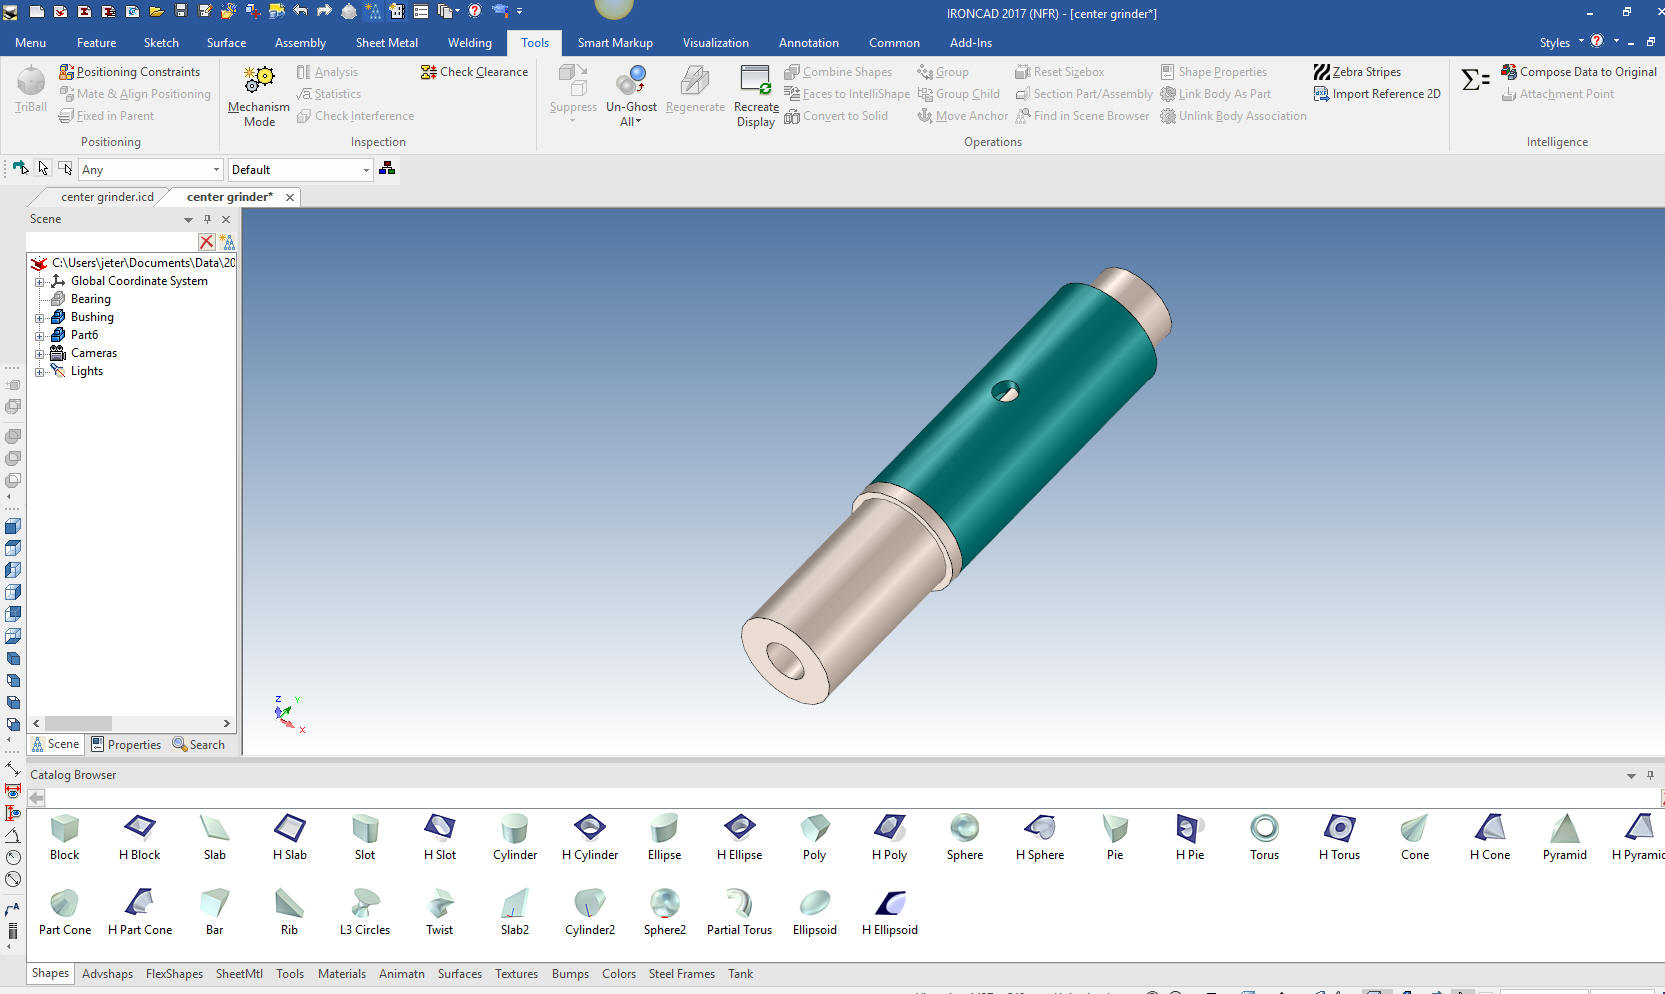This screenshot has width=1665, height=994.
Task: Select the Pyramid catalog shape
Action: tap(1565, 837)
